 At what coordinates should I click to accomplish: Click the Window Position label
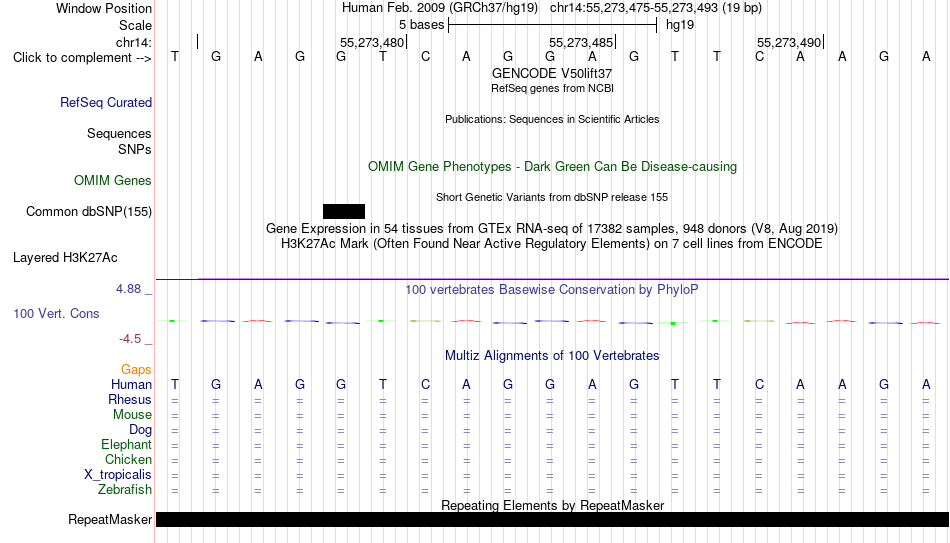[104, 8]
